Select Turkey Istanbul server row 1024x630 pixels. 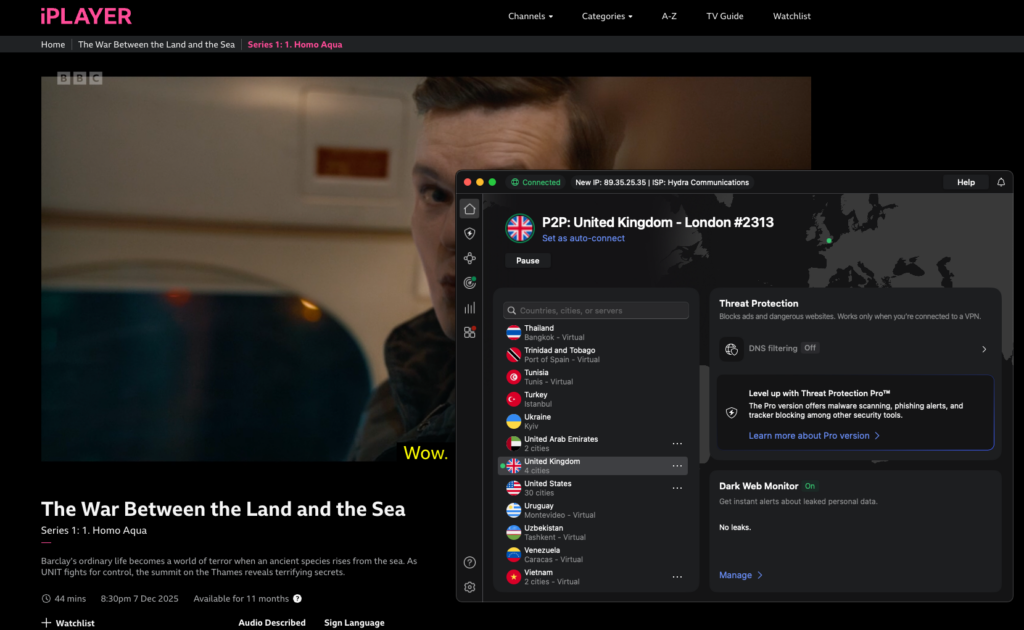[594, 400]
